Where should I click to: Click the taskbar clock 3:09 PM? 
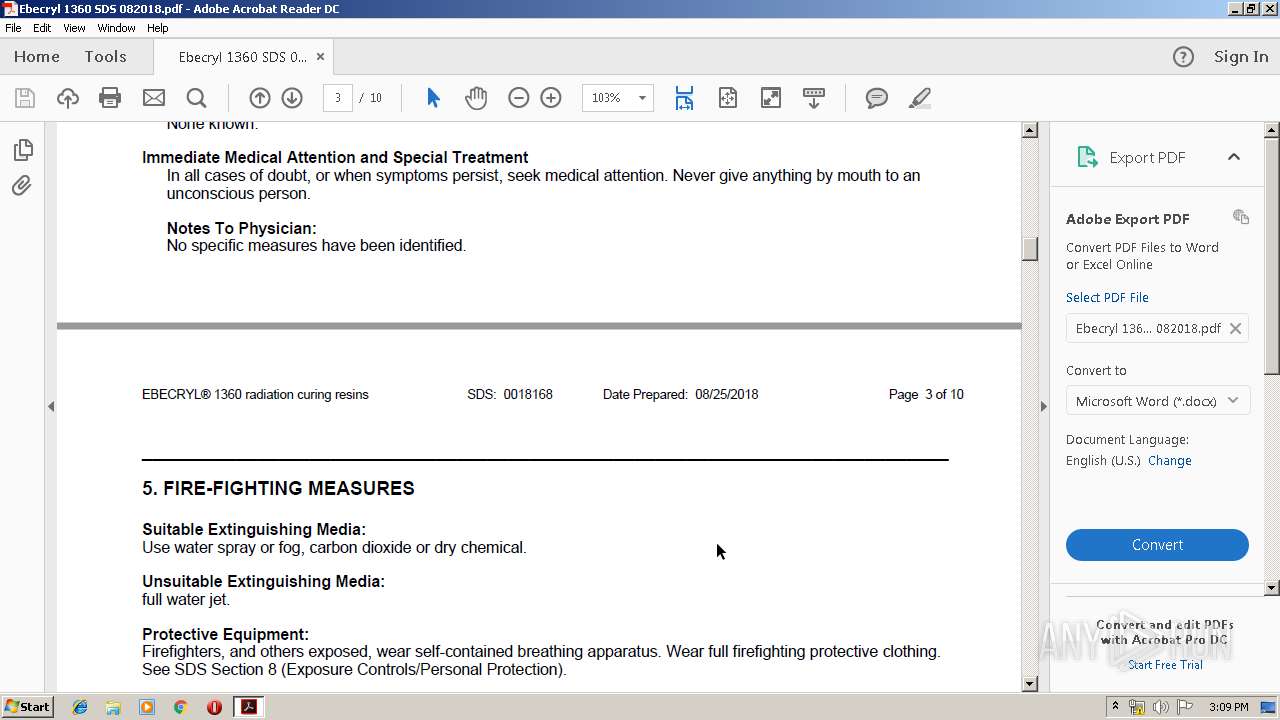pos(1228,707)
